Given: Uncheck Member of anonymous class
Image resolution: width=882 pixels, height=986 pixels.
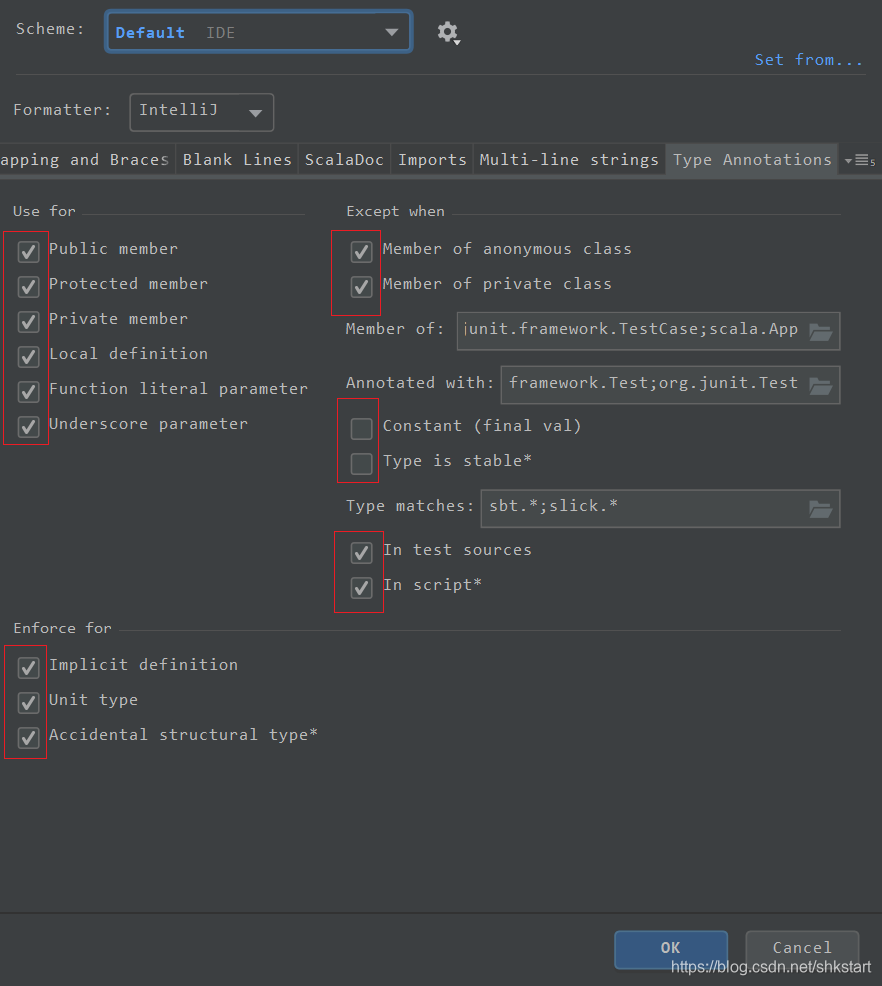Looking at the screenshot, I should 361,252.
